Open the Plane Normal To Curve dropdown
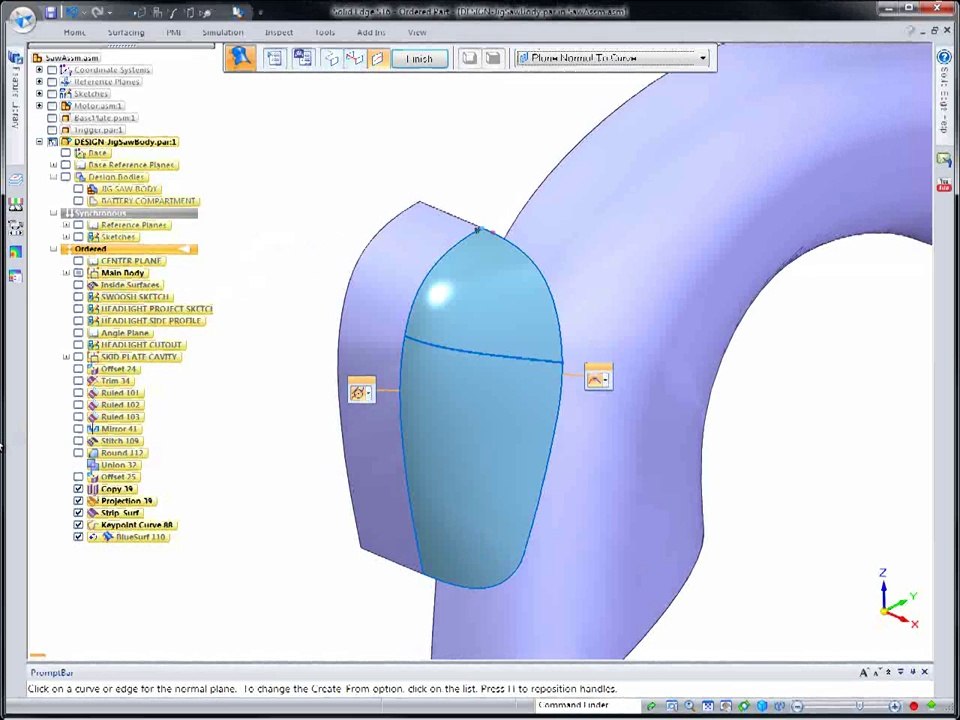960x720 pixels. point(702,58)
